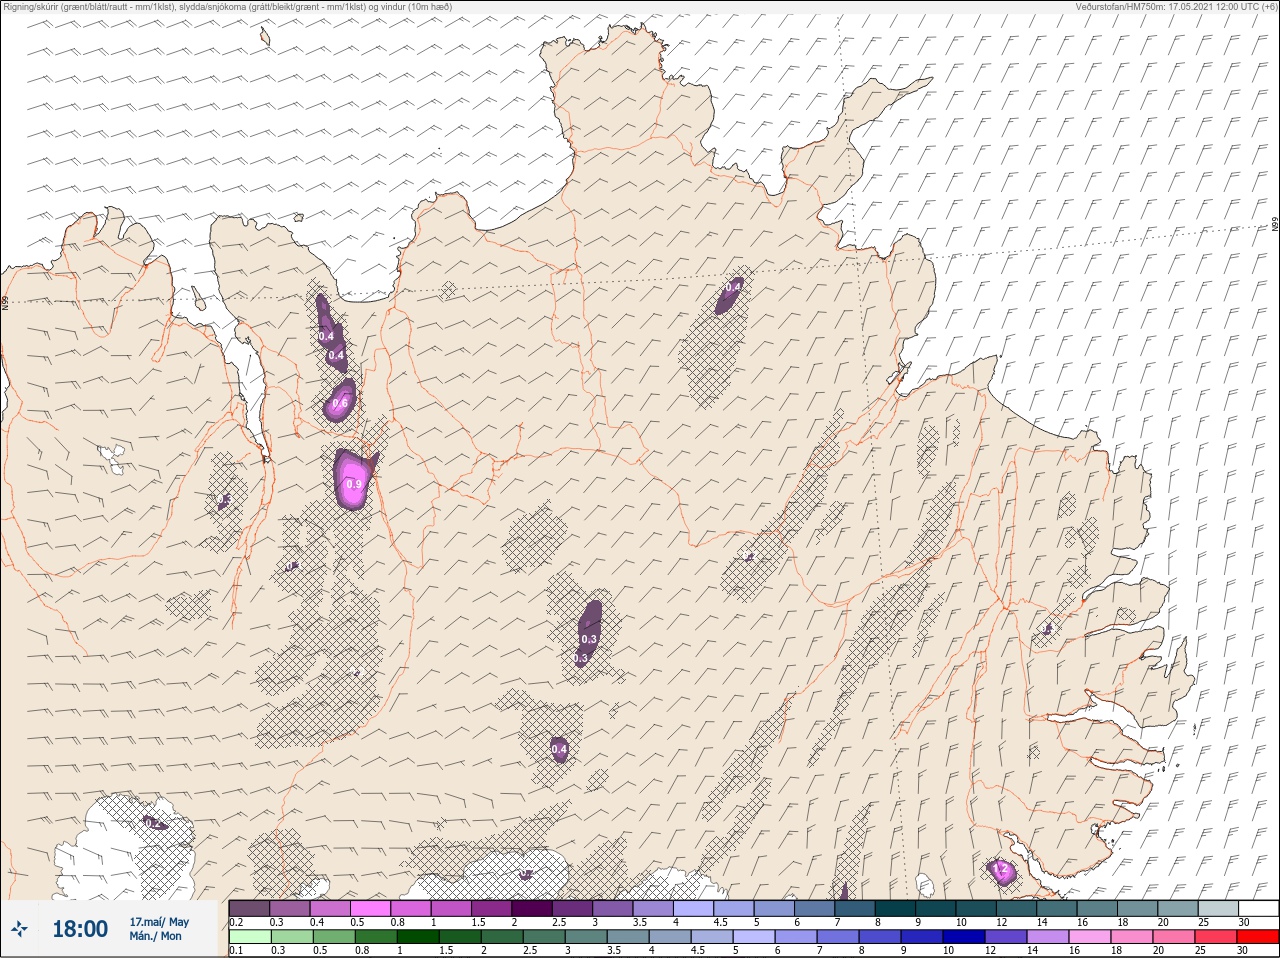Click the 2 dark purple swatch in upper legend

click(532, 908)
